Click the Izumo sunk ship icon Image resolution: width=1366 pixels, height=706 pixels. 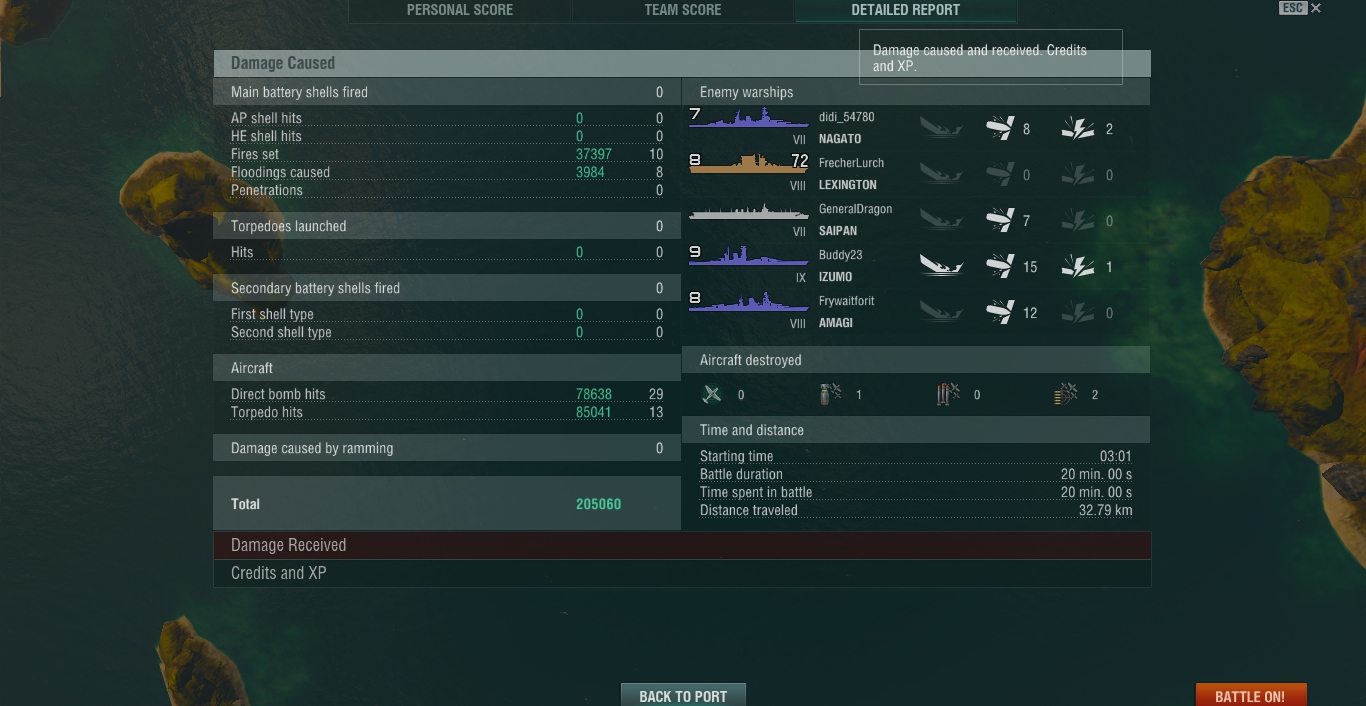(941, 266)
